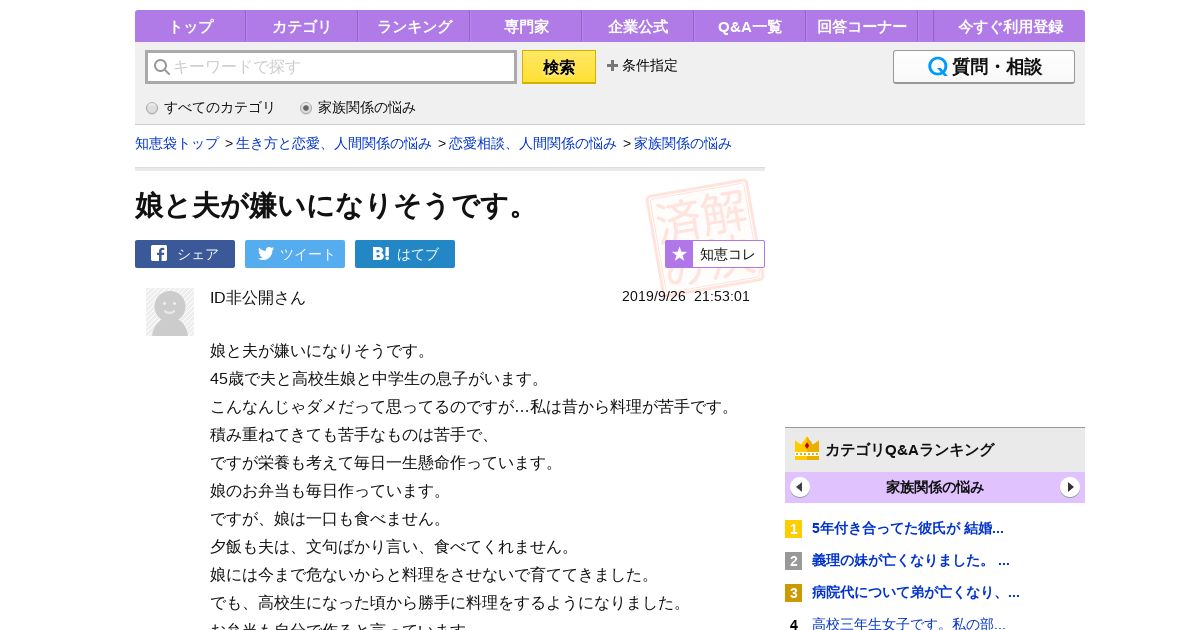Open the 条件指定 search options link
This screenshot has height=630, width=1200.
[x=642, y=66]
